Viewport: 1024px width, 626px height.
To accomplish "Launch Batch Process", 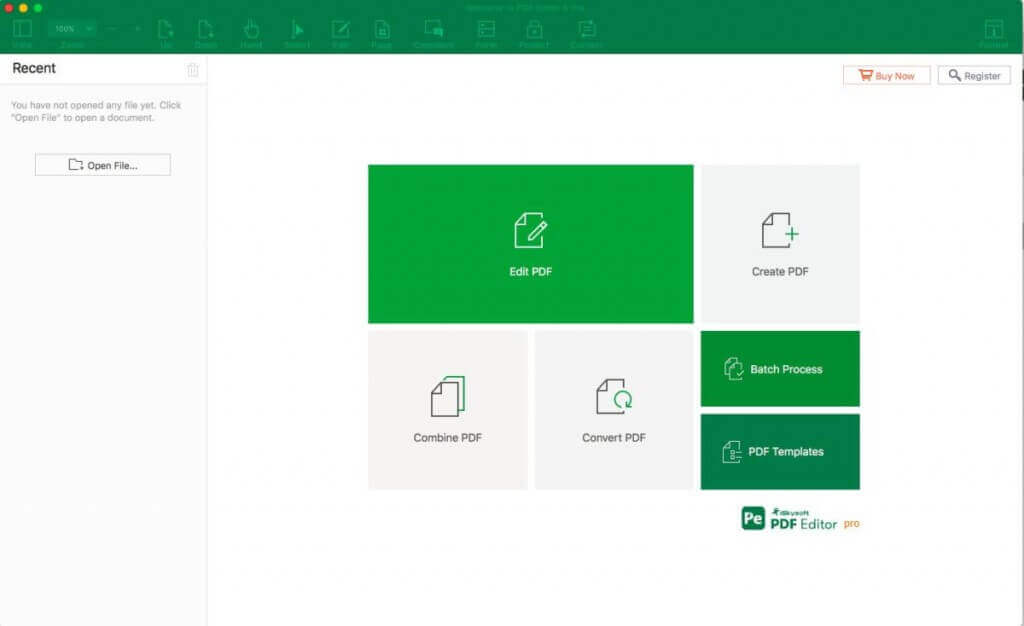I will pos(780,369).
